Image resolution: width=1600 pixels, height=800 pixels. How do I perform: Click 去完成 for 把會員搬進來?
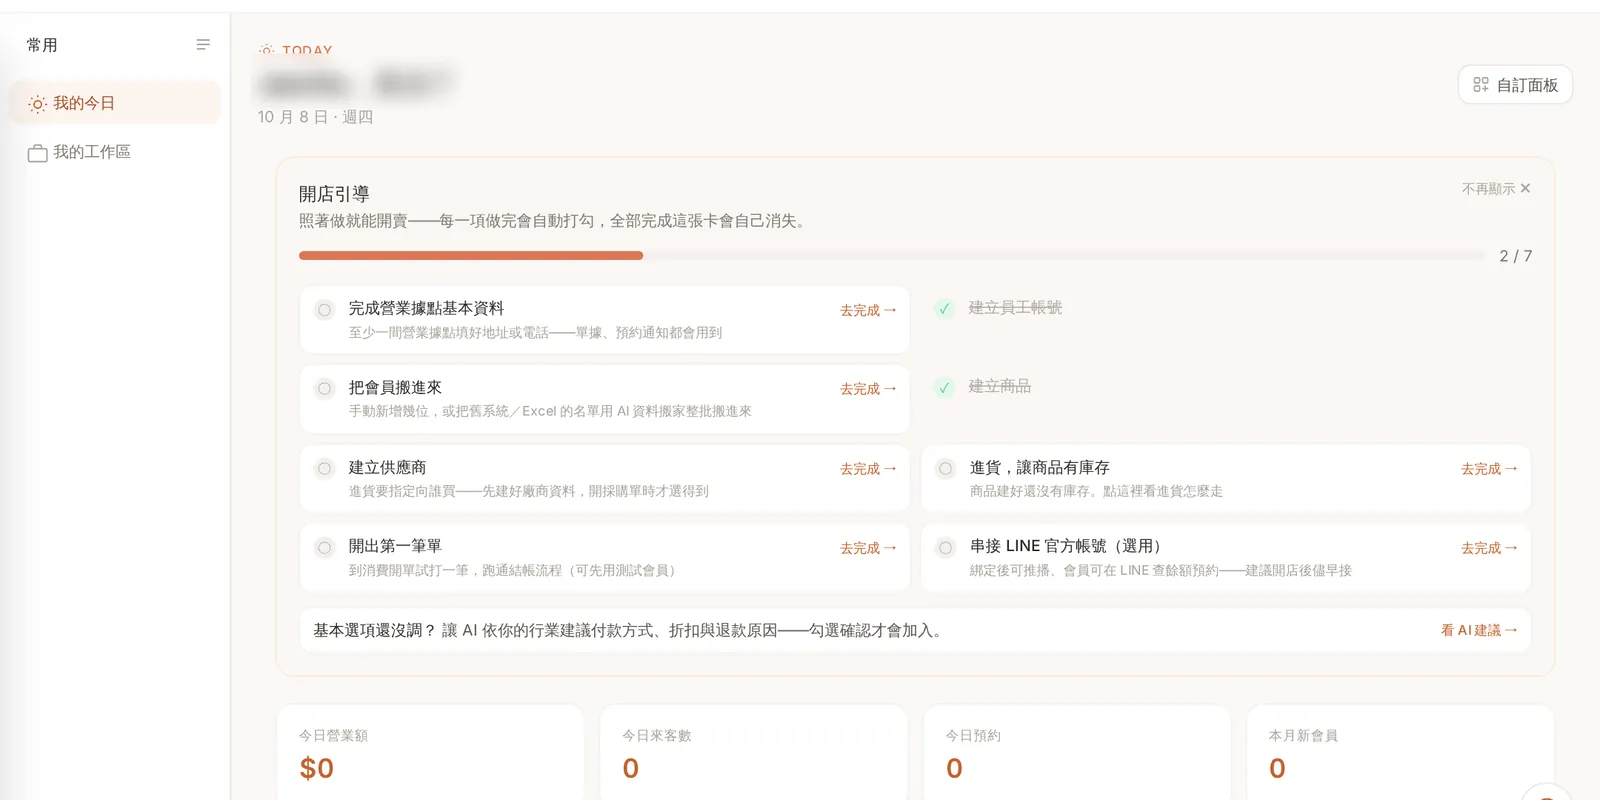(868, 389)
